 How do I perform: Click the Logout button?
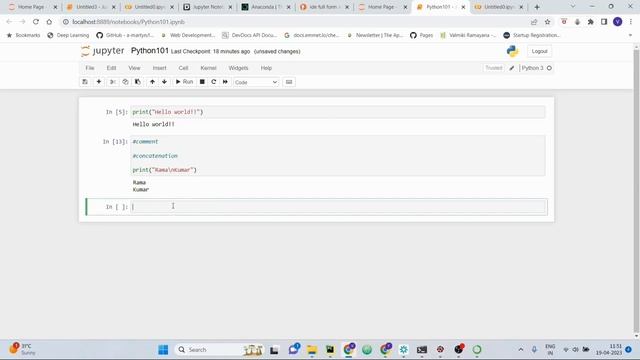click(539, 51)
